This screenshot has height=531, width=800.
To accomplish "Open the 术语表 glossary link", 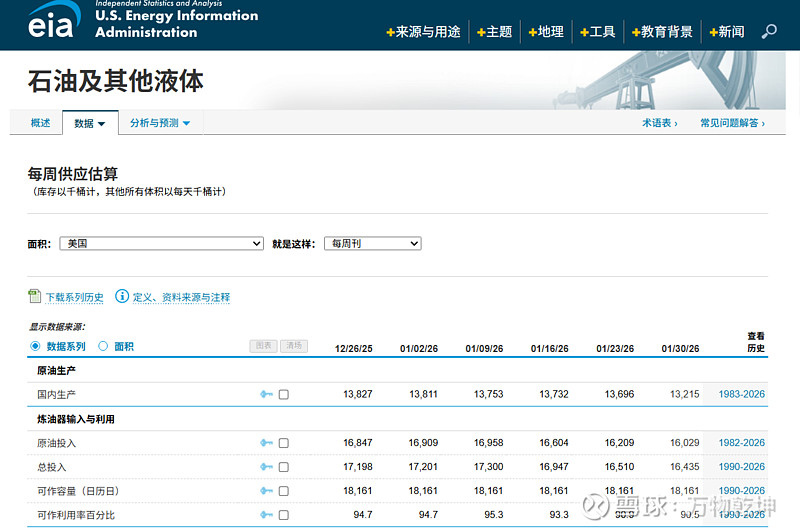I will [x=659, y=123].
